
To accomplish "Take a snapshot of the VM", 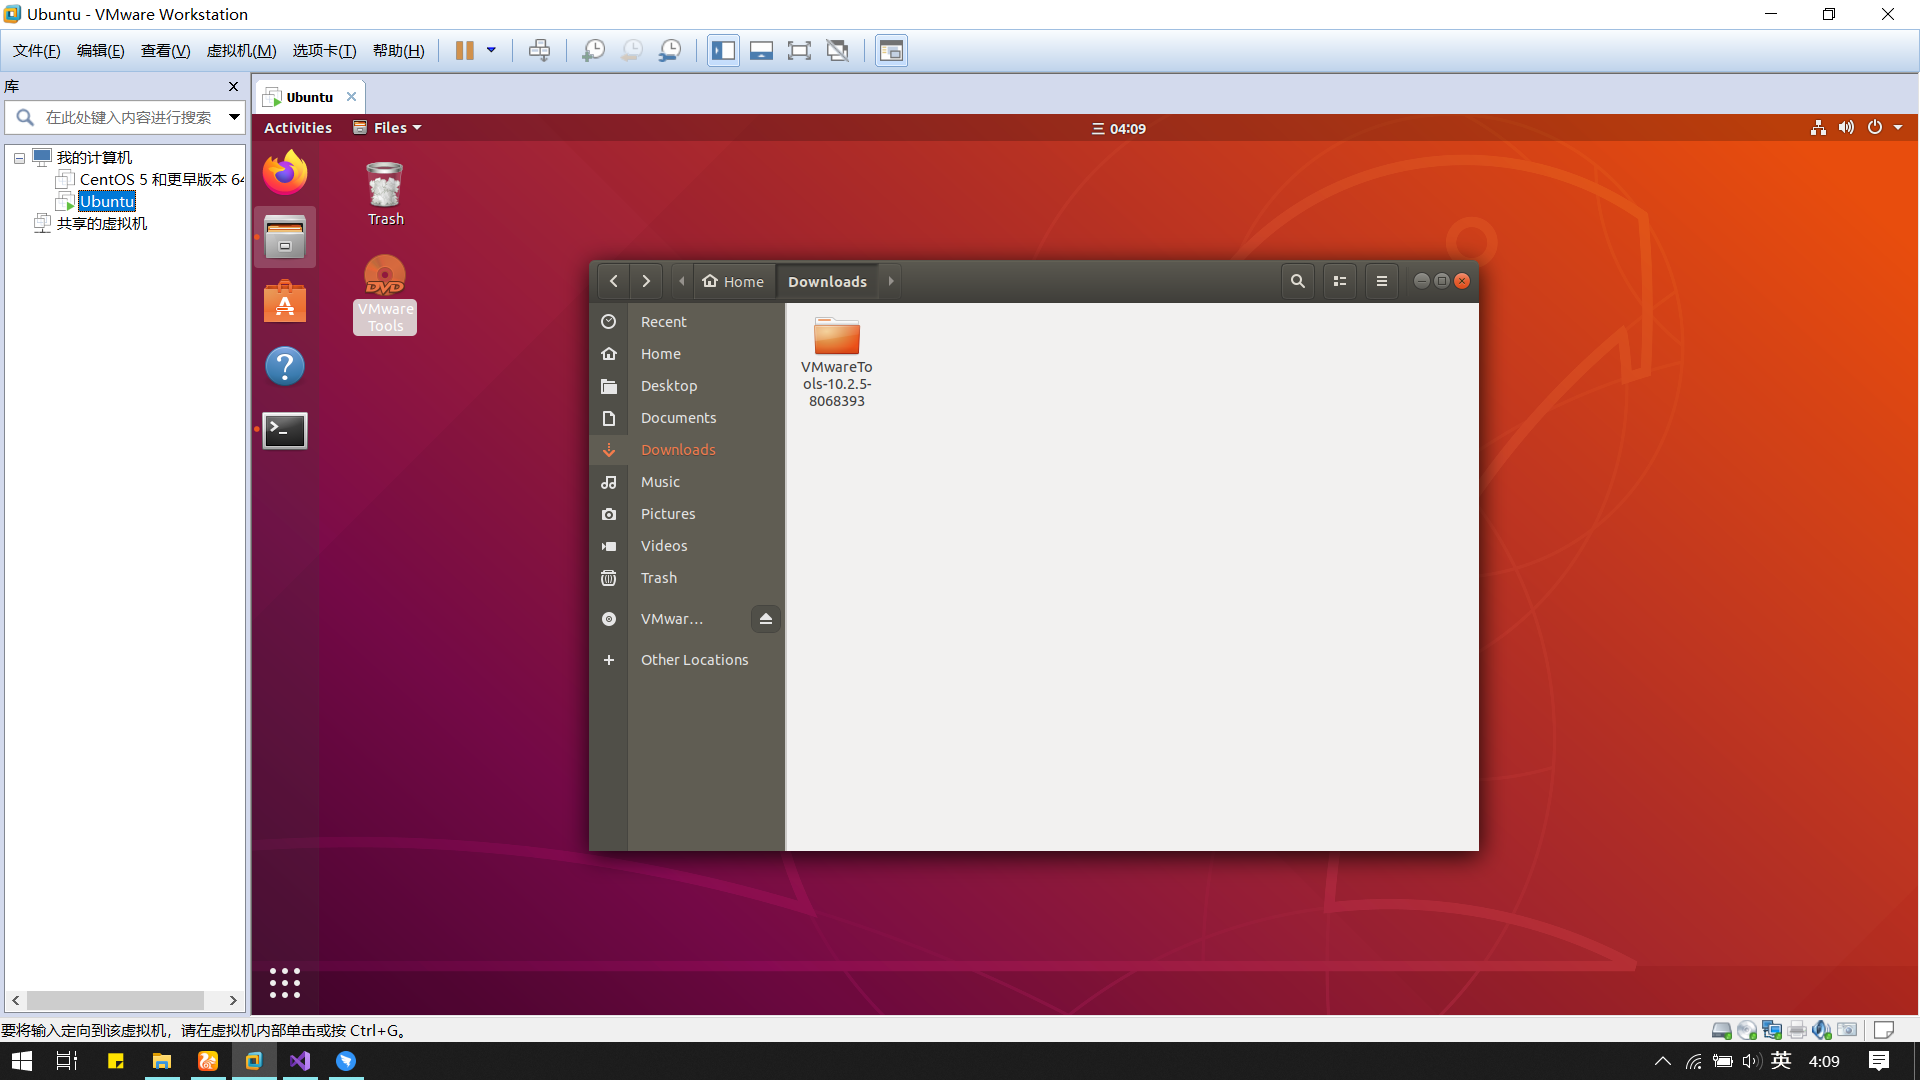I will coord(593,51).
